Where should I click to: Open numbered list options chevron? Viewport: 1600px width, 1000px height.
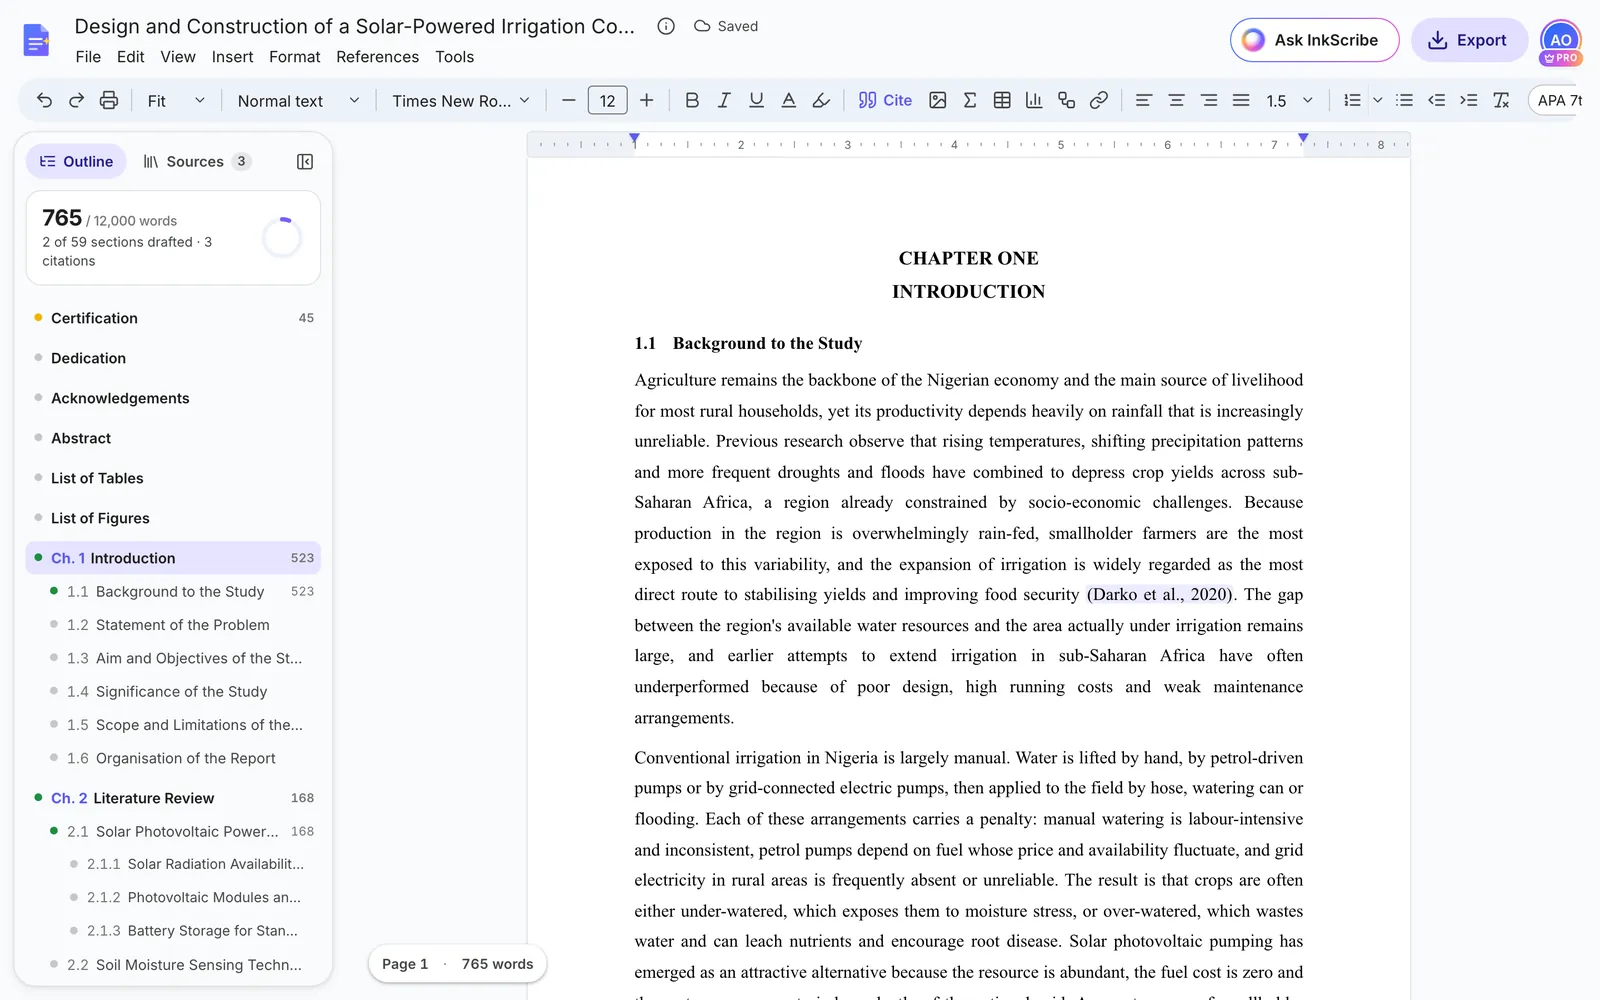(1377, 100)
